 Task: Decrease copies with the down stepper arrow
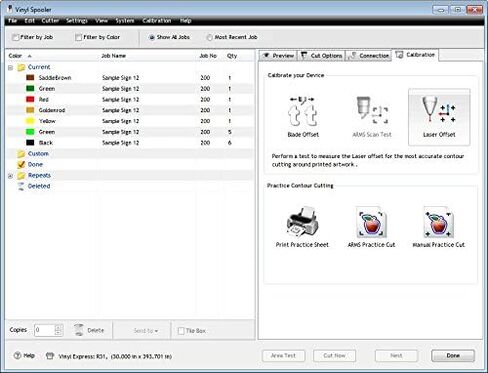tap(58, 333)
